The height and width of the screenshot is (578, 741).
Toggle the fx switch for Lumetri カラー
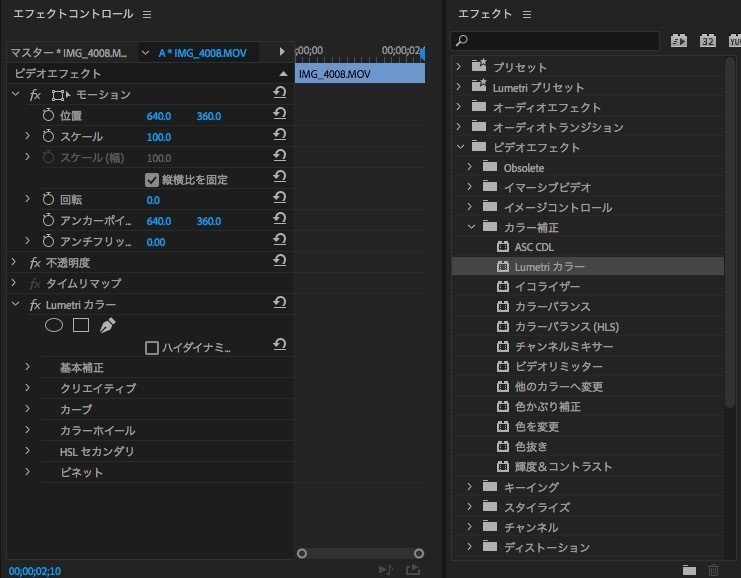pos(35,305)
